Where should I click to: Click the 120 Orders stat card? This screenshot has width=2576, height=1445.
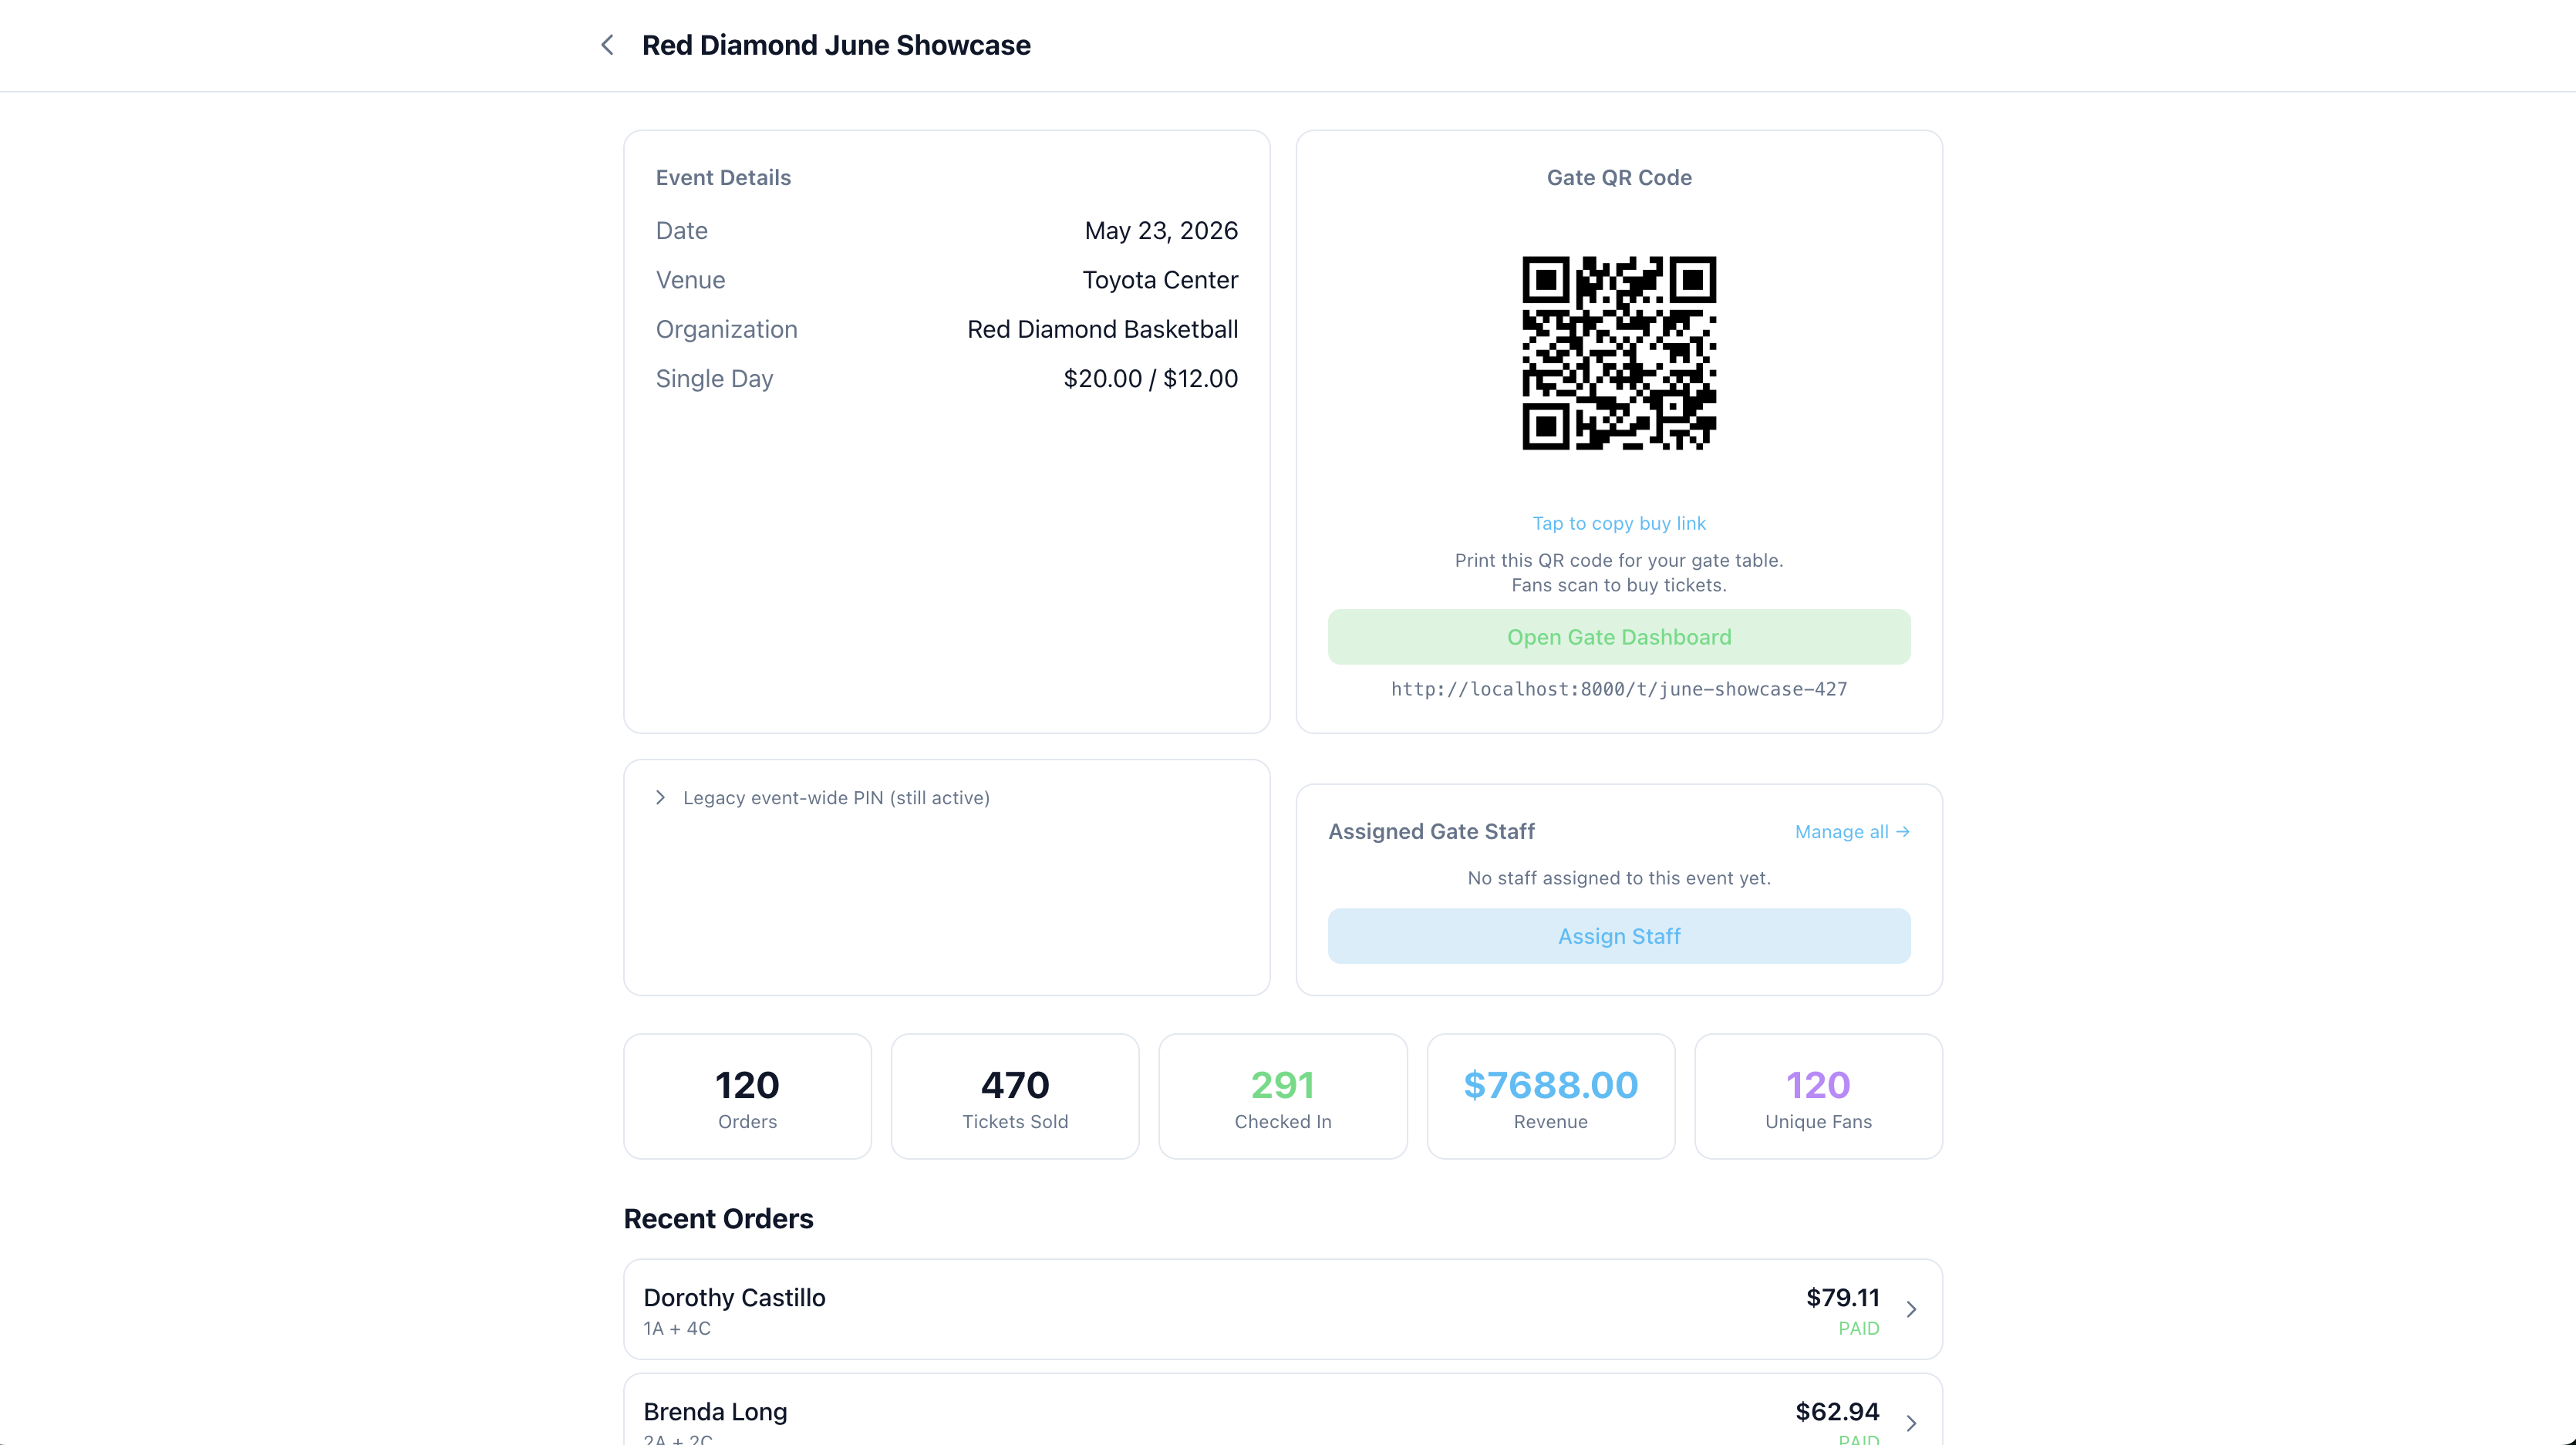click(747, 1097)
